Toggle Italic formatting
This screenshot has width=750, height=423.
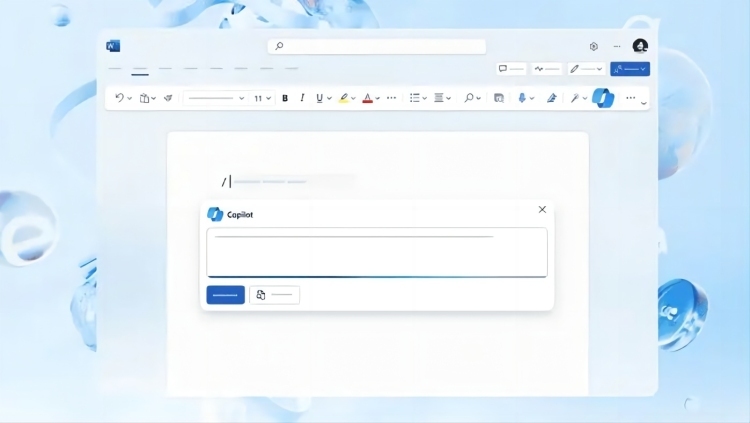(302, 98)
